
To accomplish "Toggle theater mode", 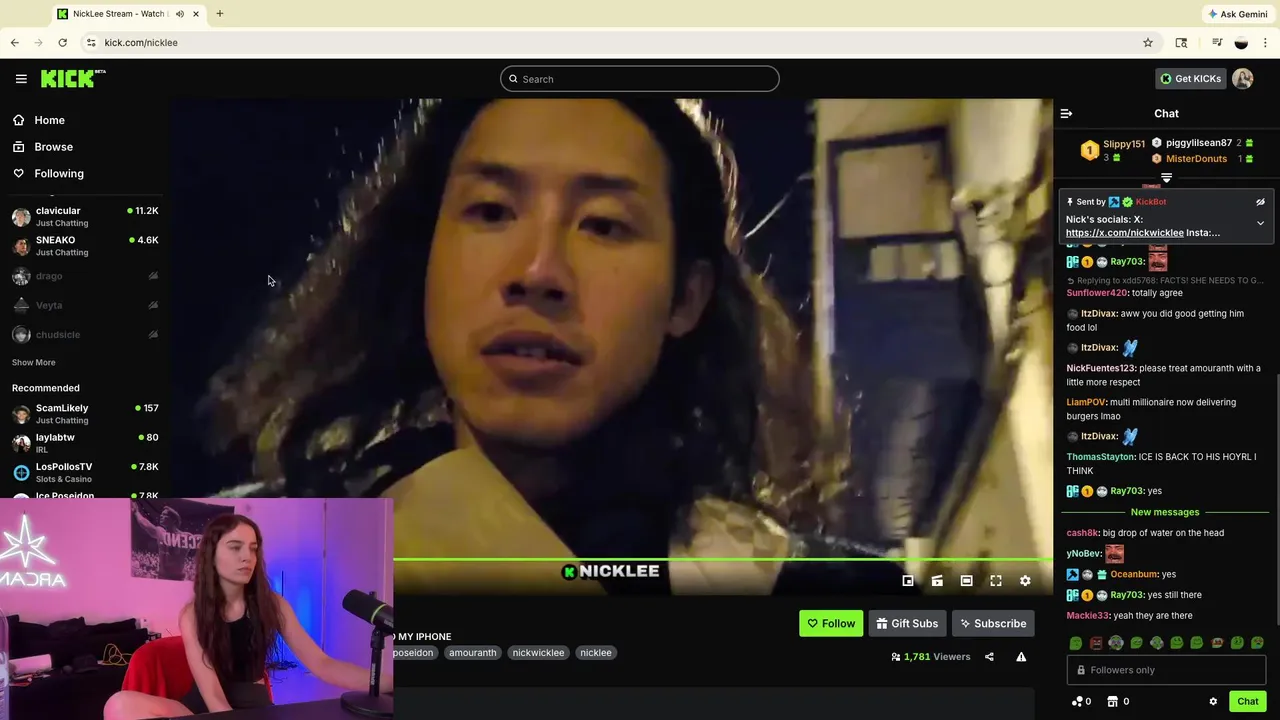I will click(966, 581).
